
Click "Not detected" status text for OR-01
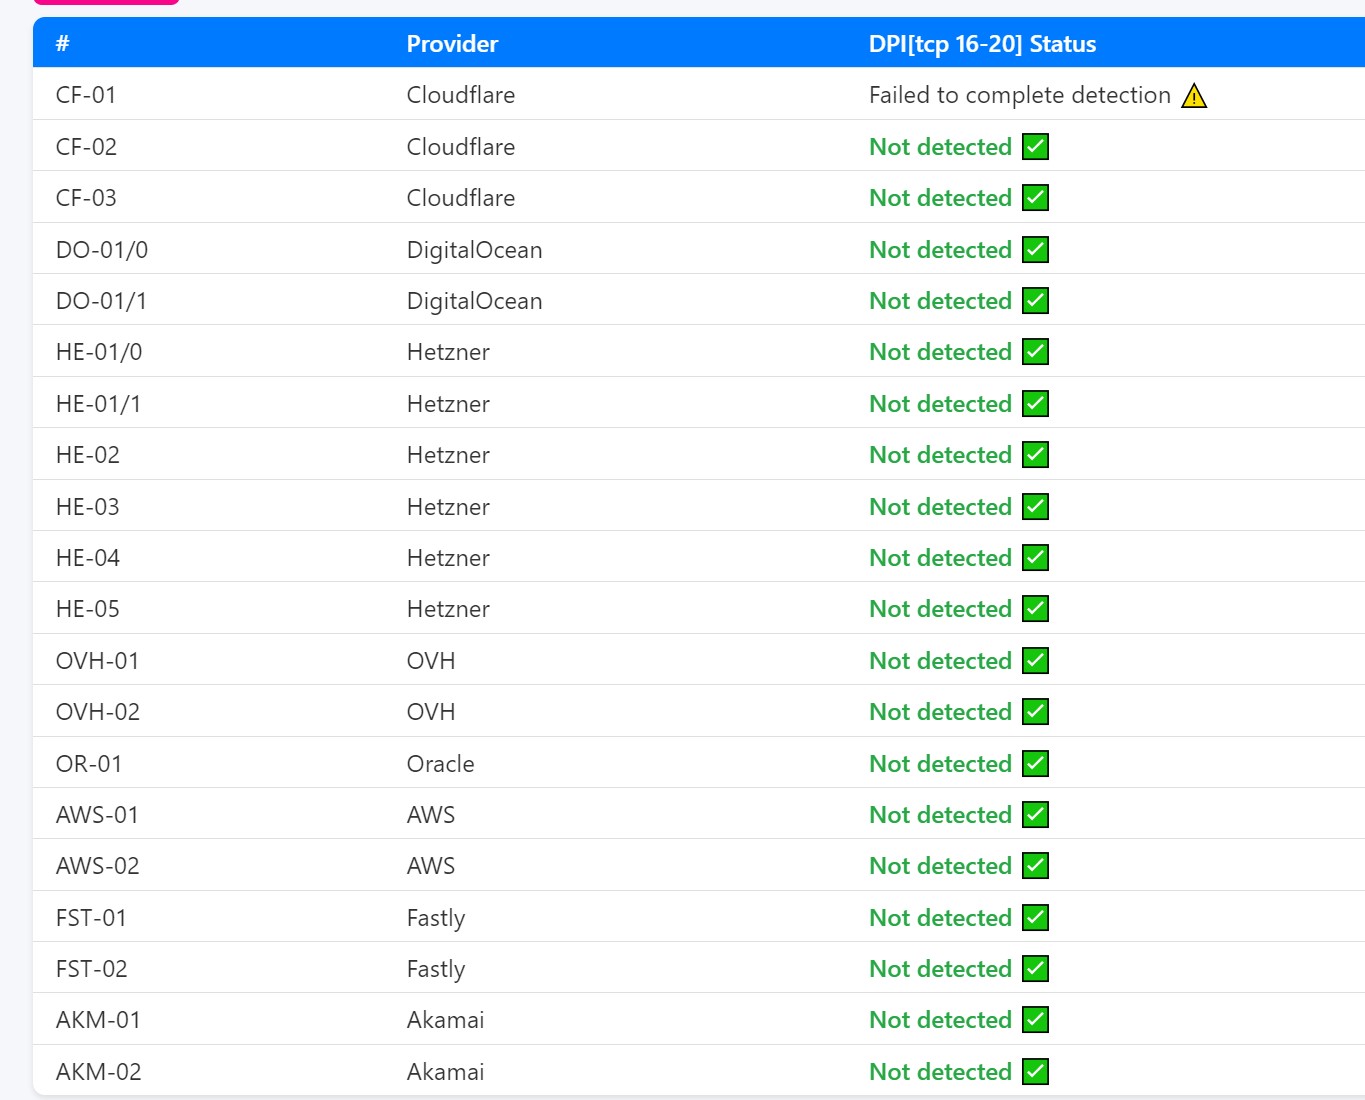(941, 764)
